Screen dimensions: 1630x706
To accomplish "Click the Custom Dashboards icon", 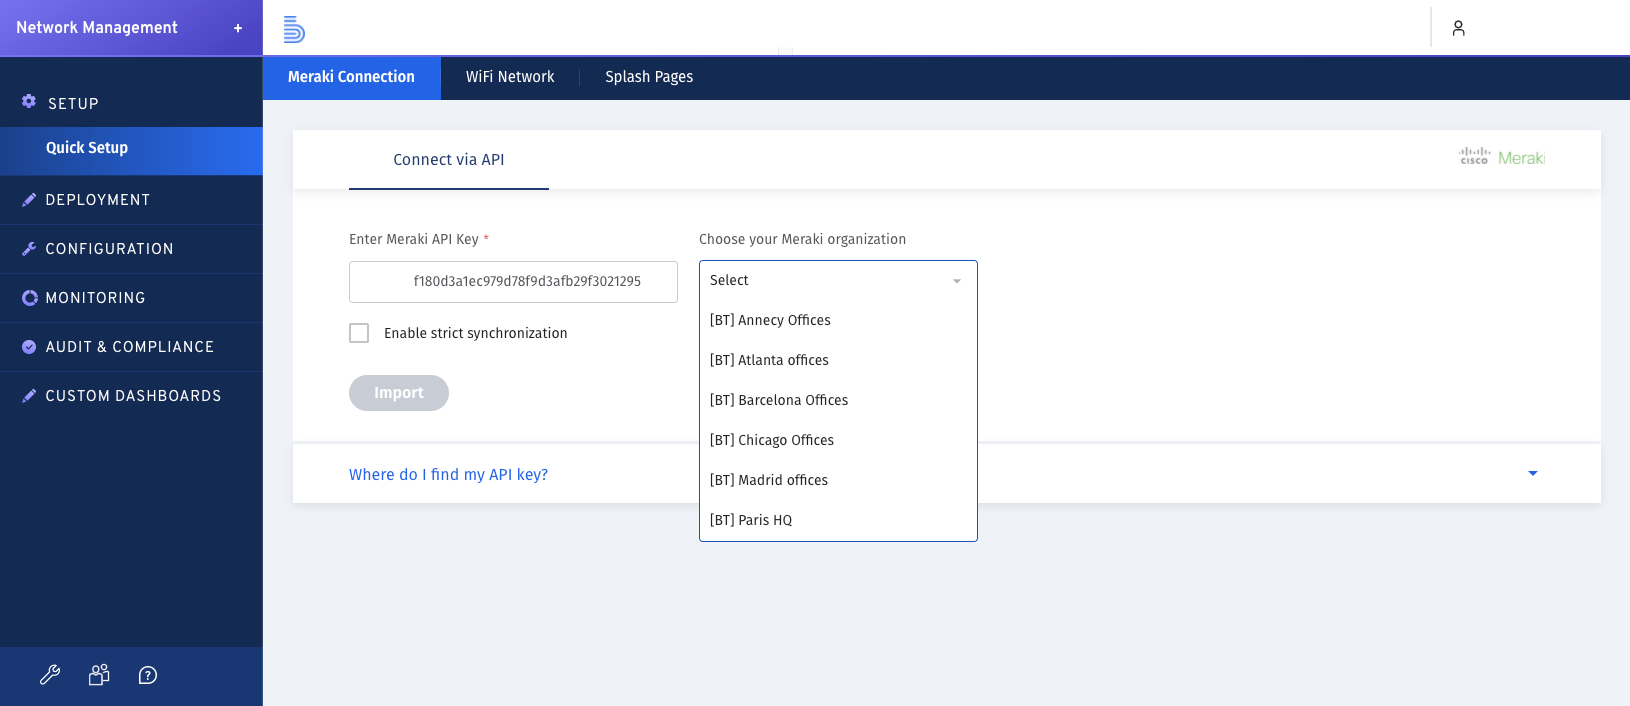I will pos(29,396).
